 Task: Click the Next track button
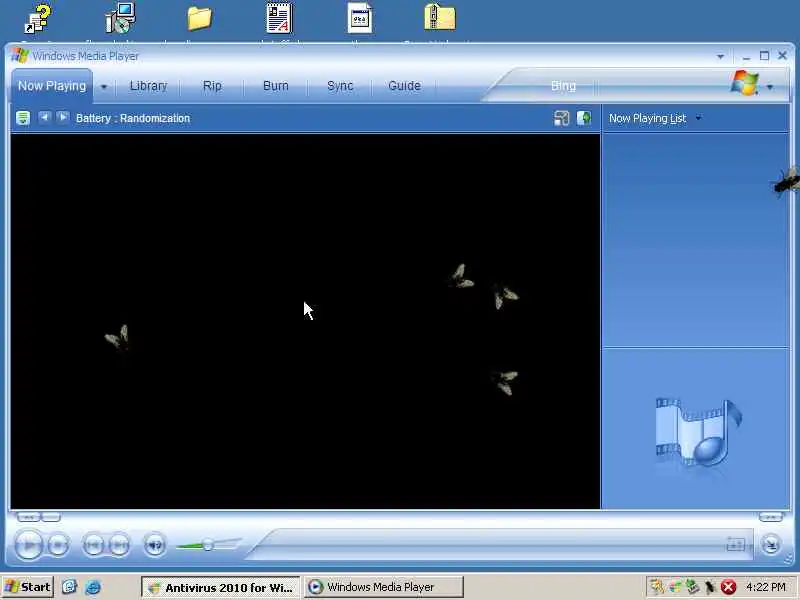click(x=119, y=545)
